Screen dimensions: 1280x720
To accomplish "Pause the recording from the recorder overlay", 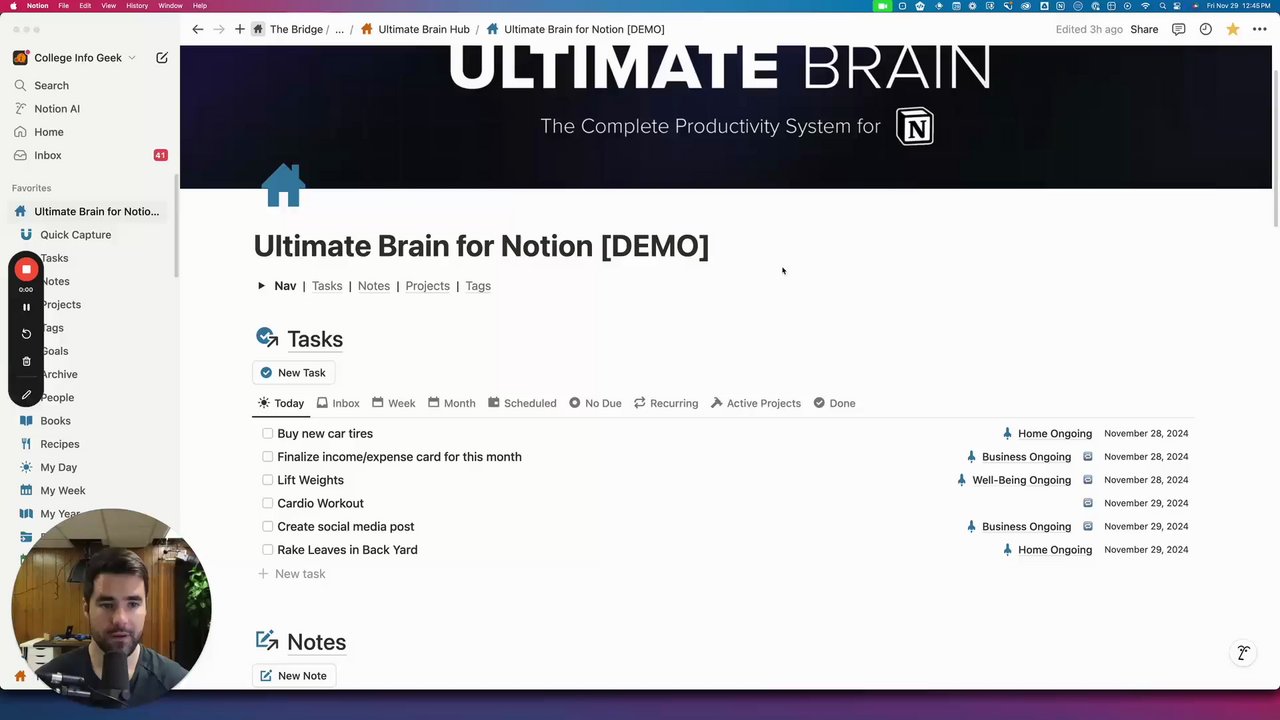I will (x=27, y=307).
